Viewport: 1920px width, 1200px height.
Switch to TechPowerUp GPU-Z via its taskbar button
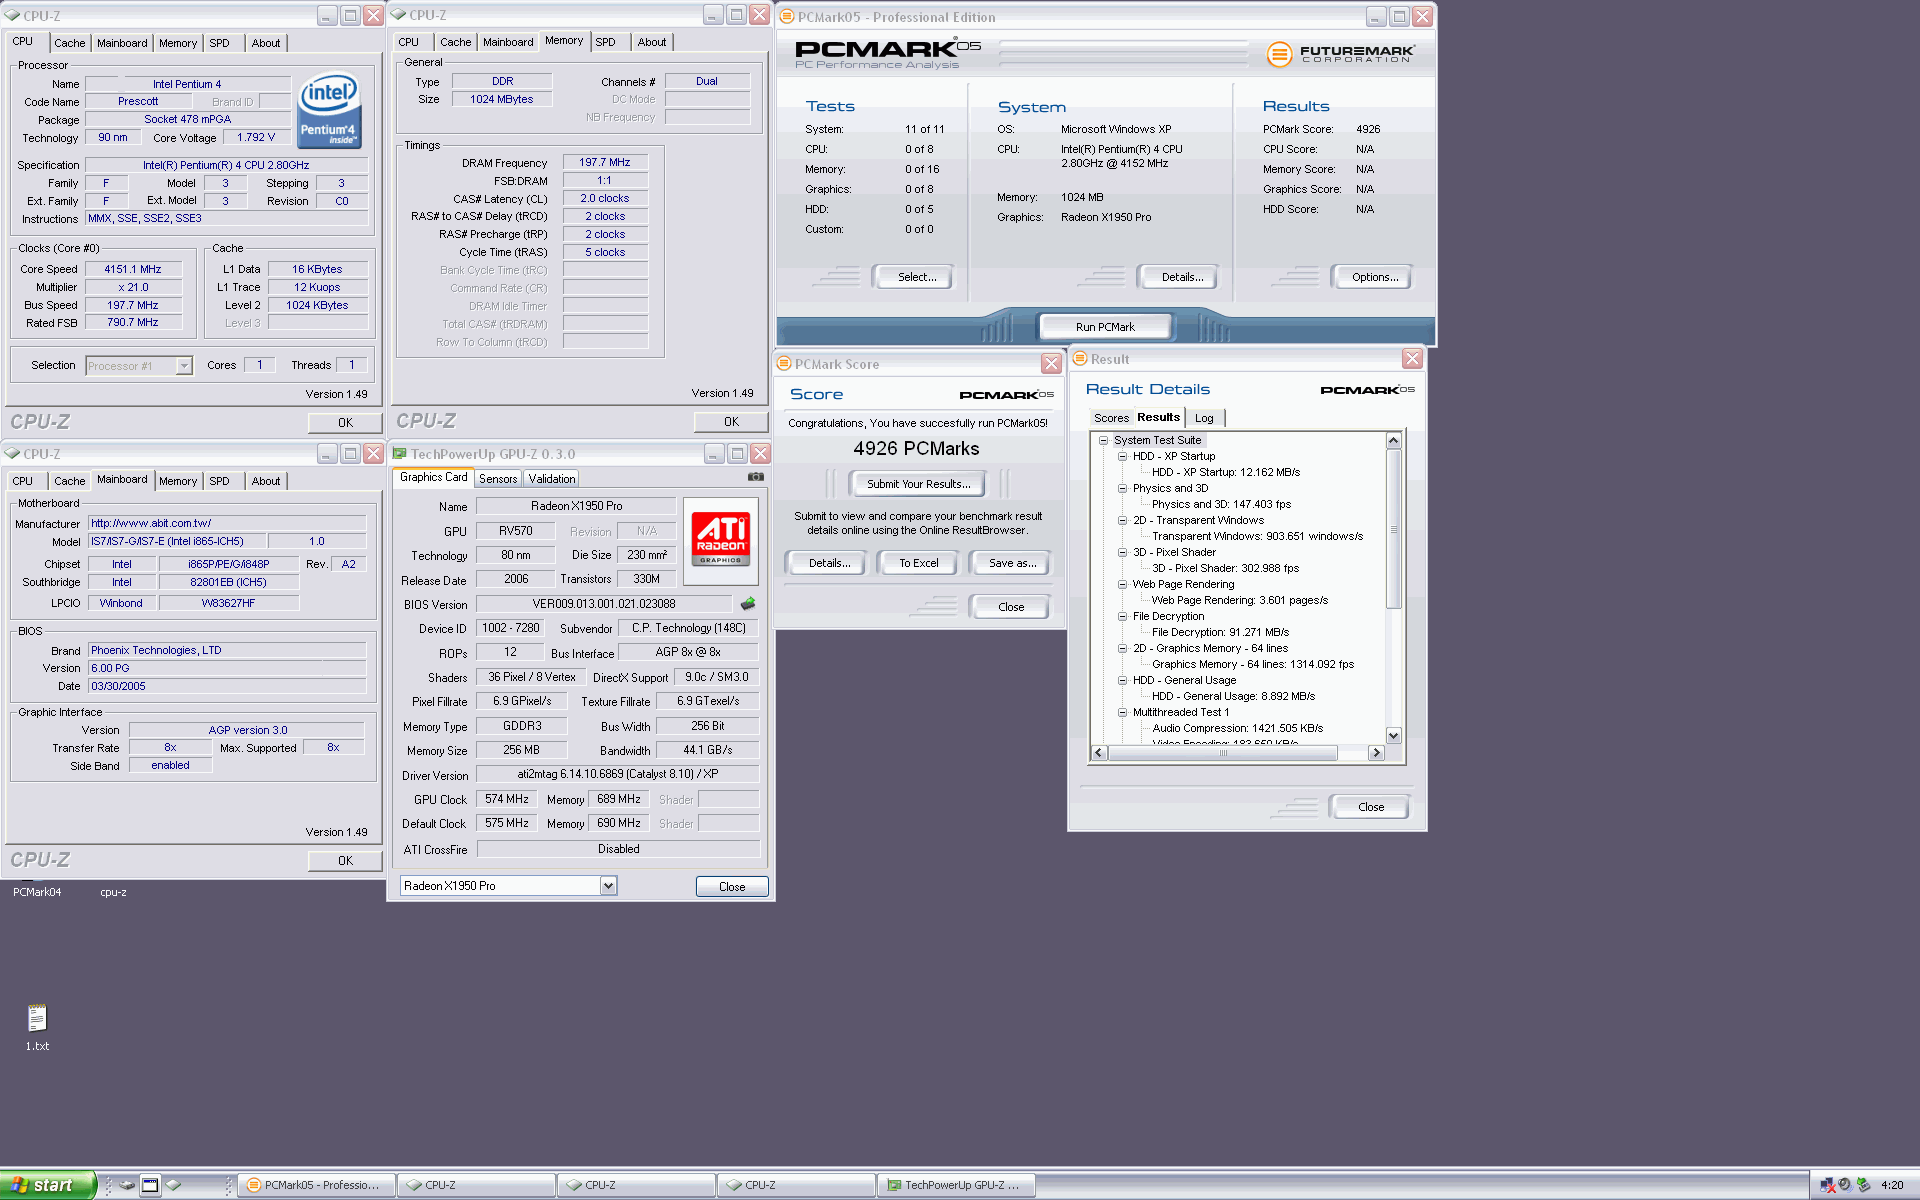[957, 1185]
